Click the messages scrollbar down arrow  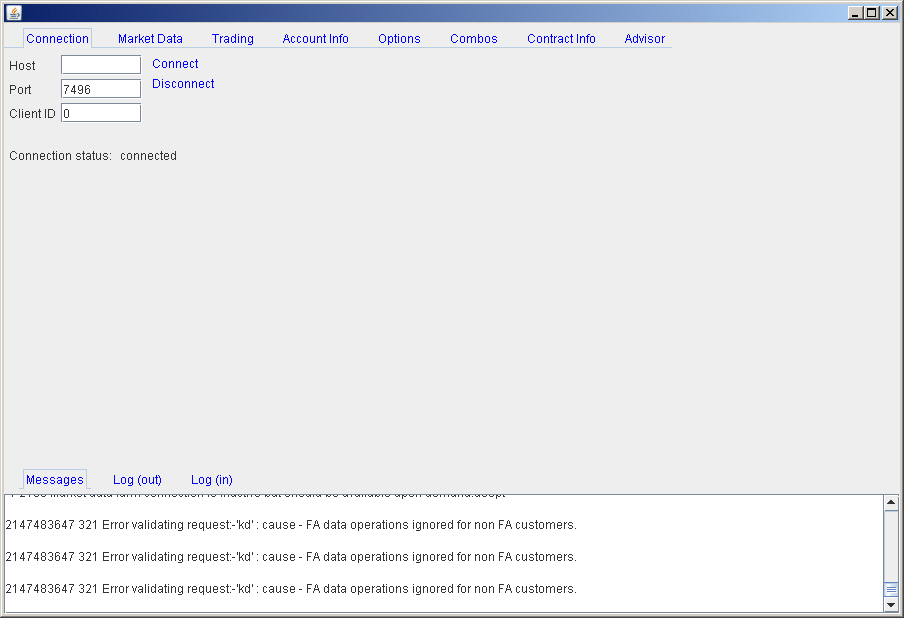tap(891, 605)
